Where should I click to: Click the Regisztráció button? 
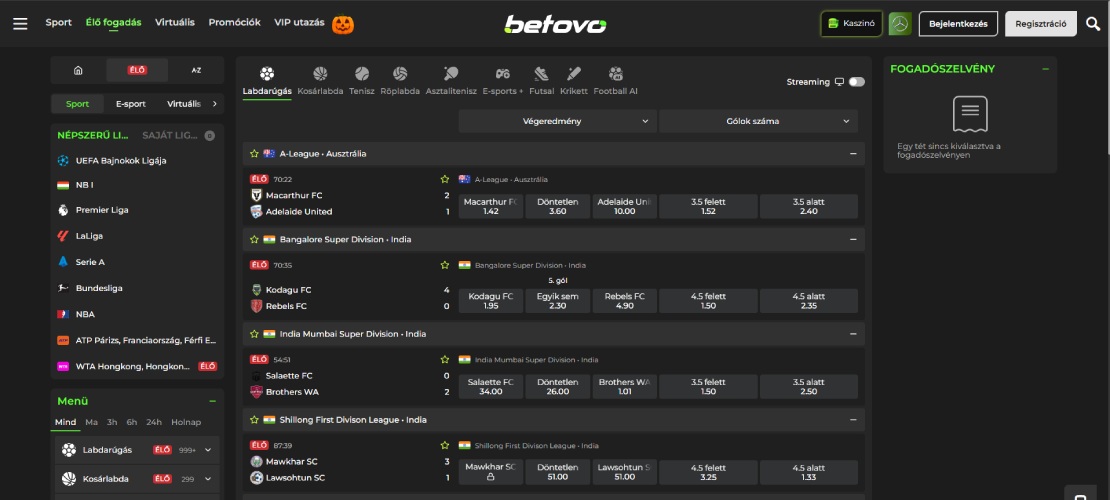(1041, 24)
